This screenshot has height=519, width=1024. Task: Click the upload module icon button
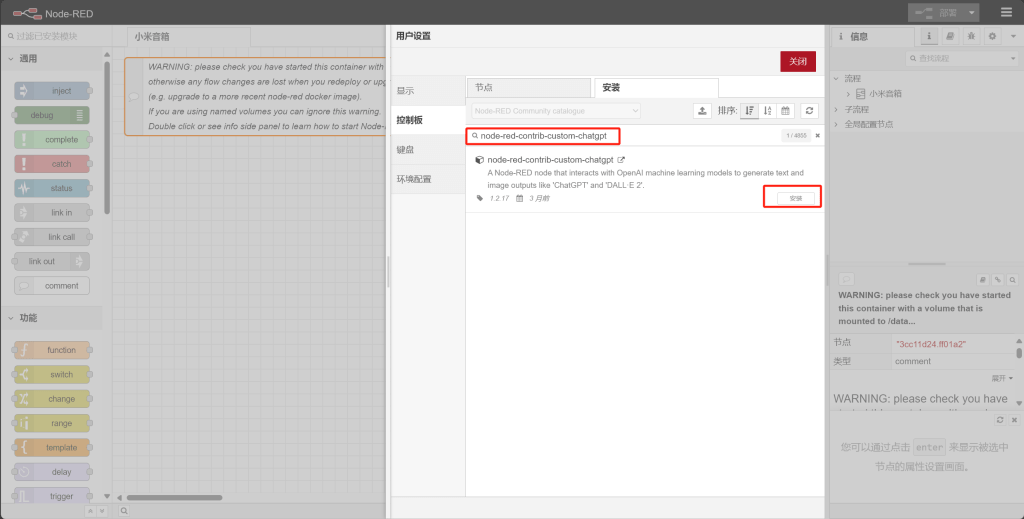pos(702,111)
